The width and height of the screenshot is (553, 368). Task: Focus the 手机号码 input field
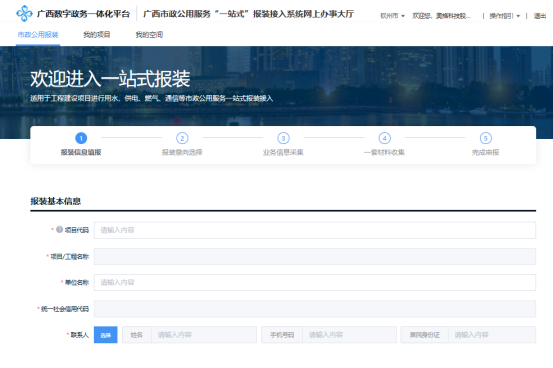(349, 335)
